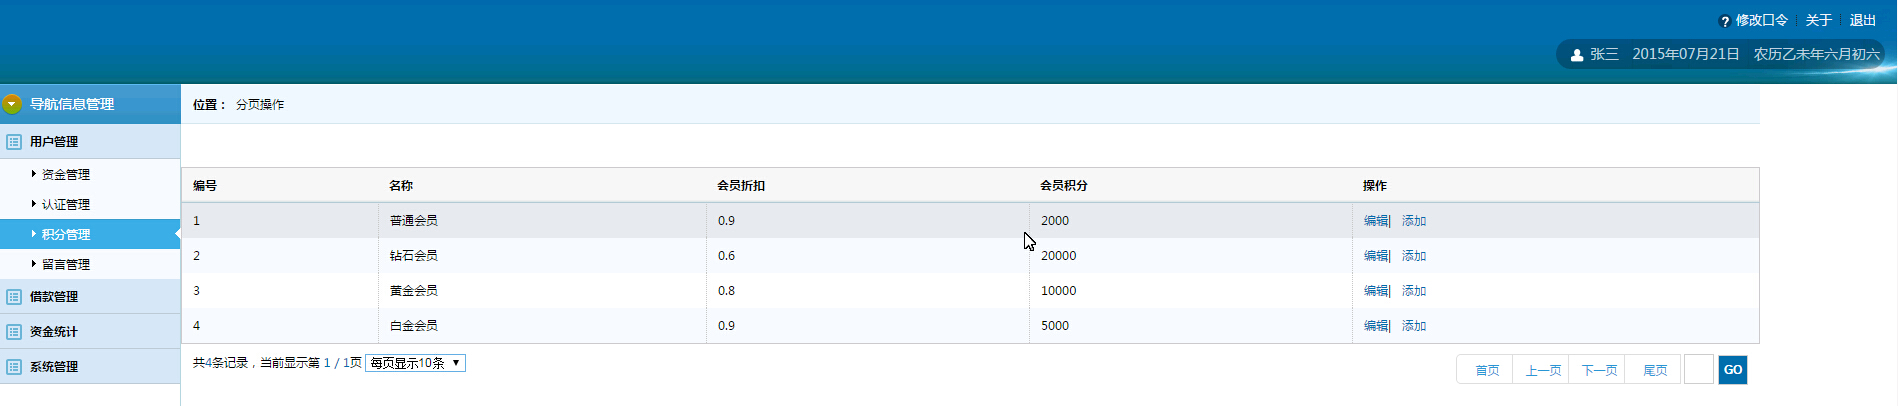Click the page number input box
This screenshot has width=1898, height=406.
(x=1699, y=370)
